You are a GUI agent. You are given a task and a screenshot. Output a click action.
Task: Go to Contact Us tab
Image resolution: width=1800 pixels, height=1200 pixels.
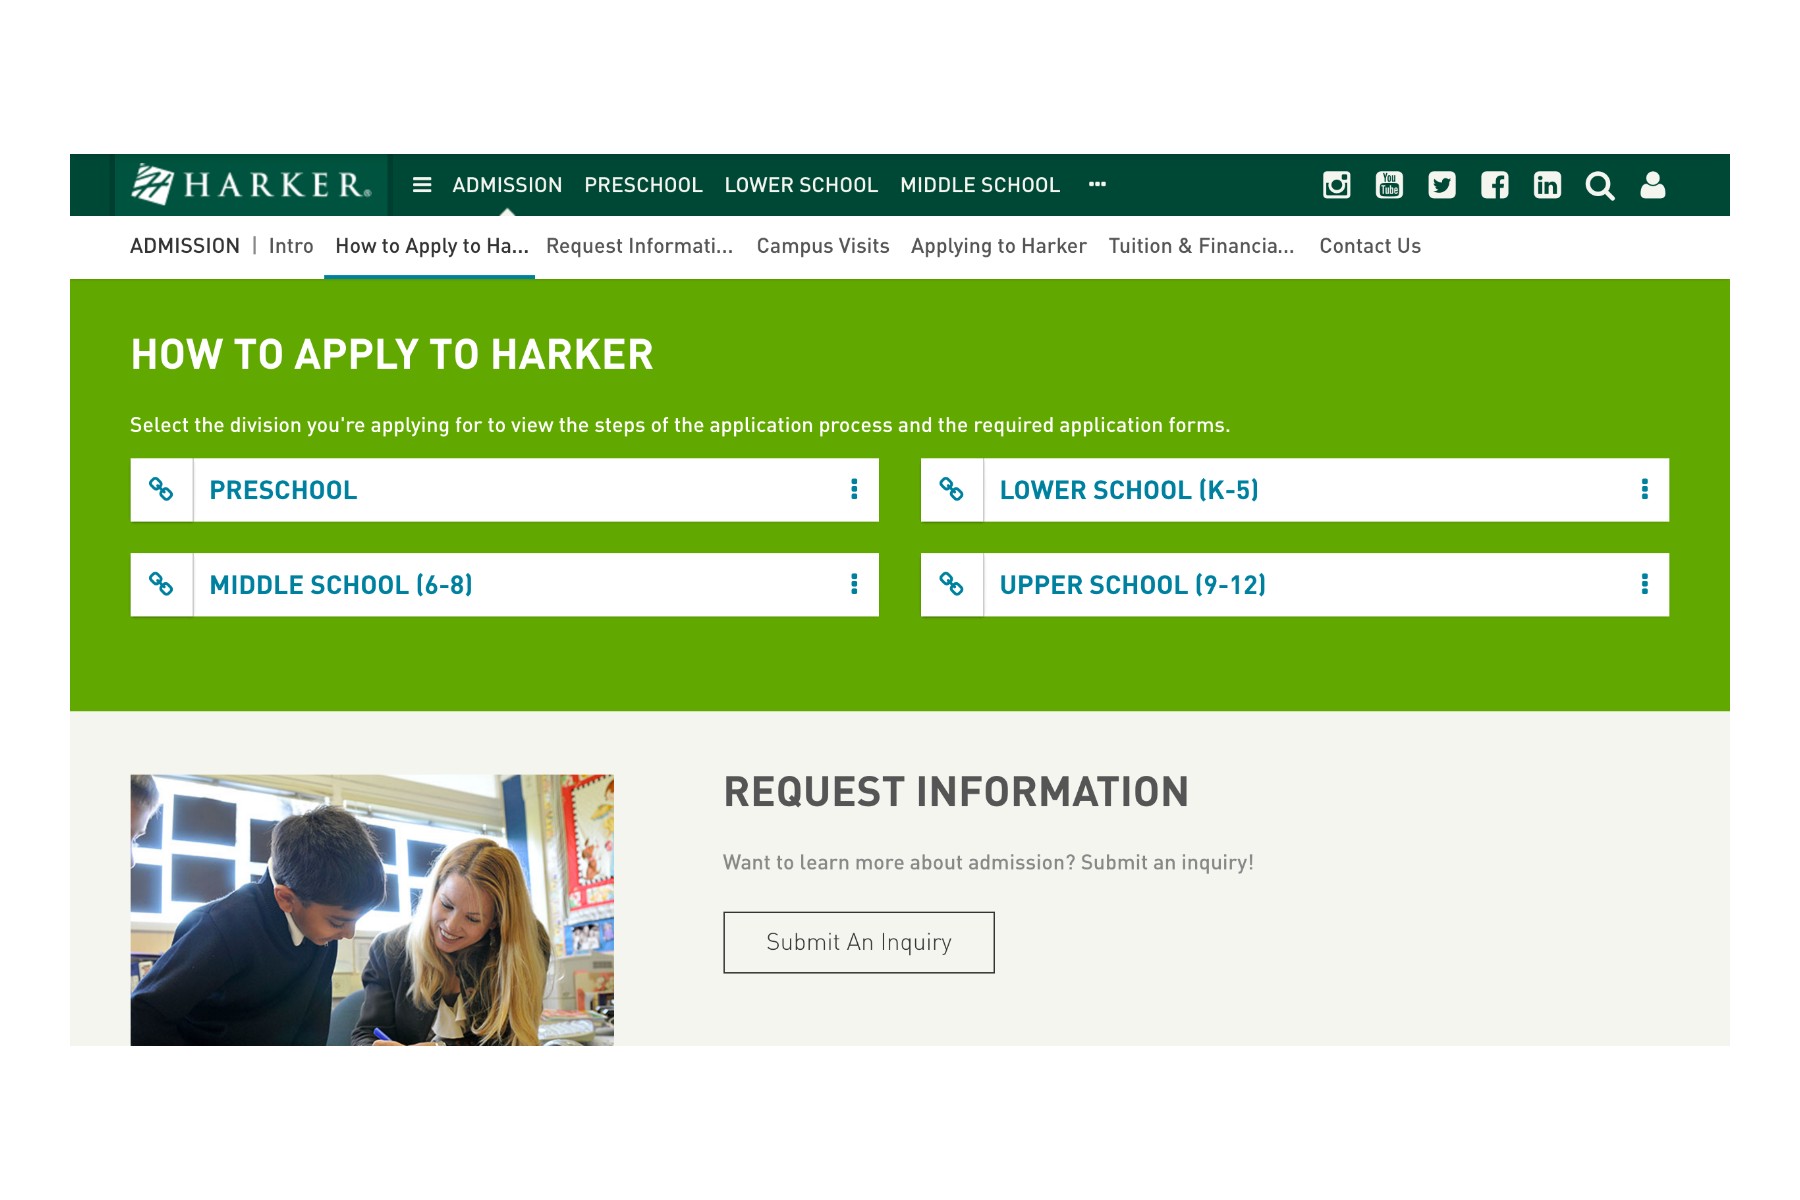point(1370,246)
